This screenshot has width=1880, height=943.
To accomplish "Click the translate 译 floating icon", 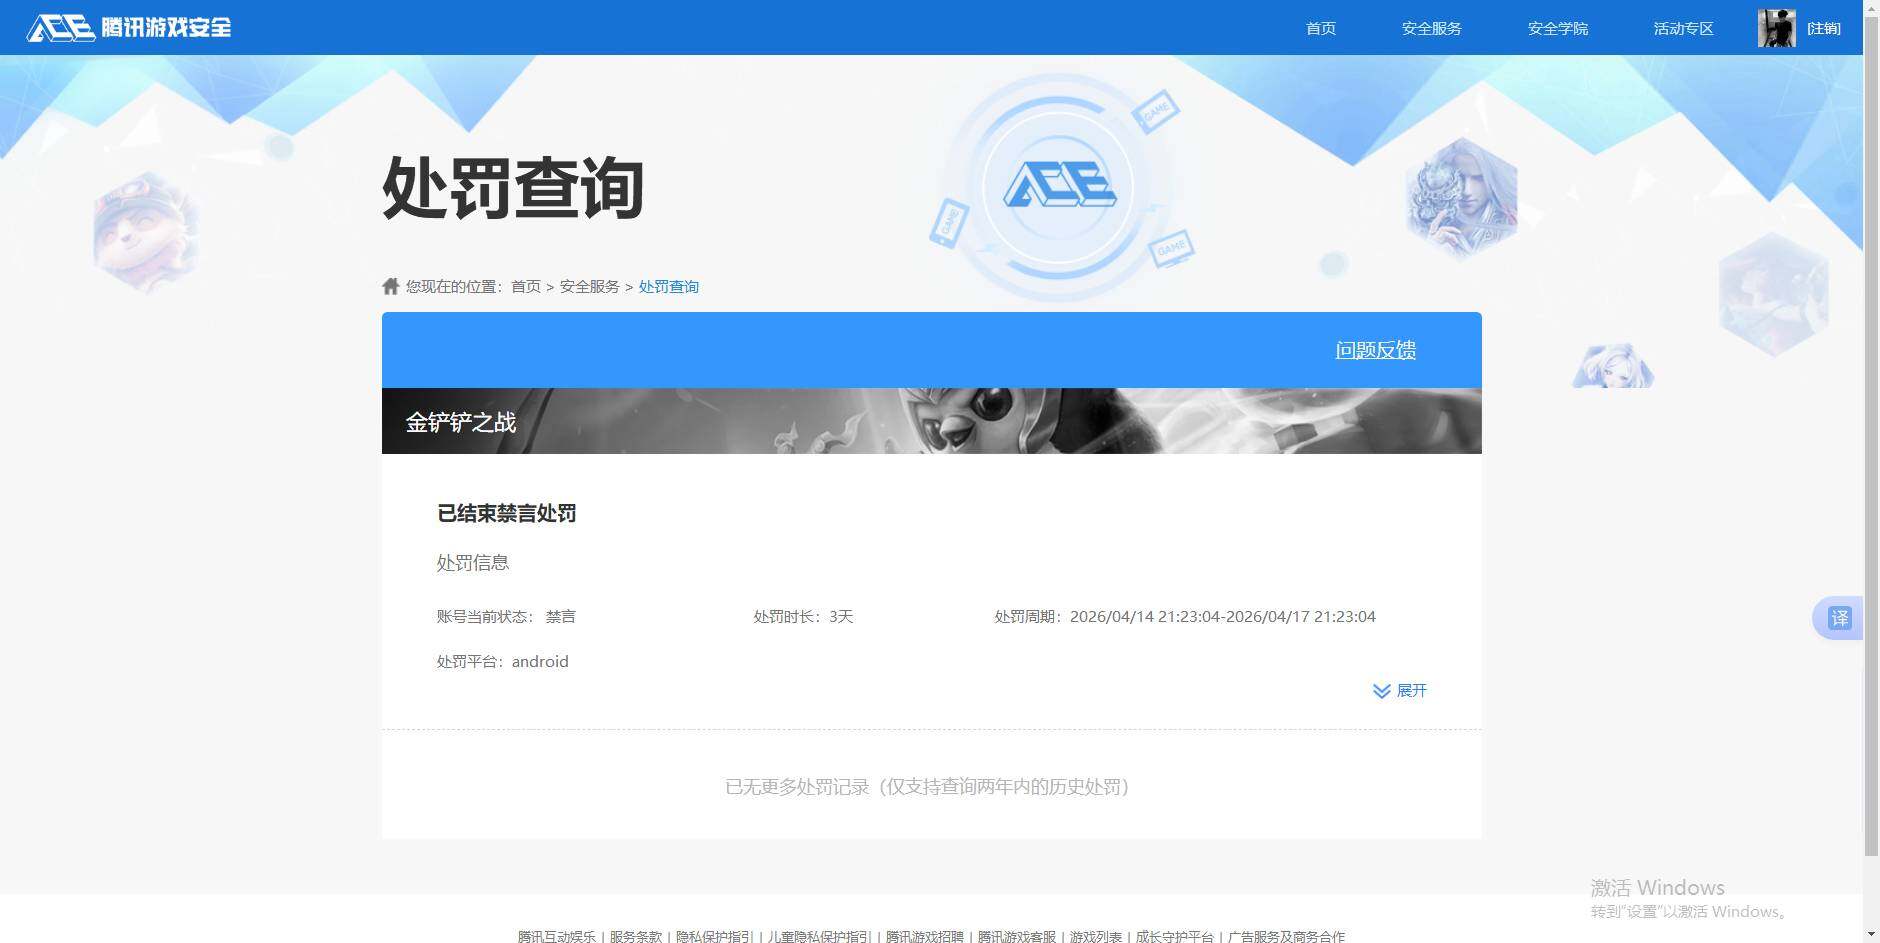I will pyautogui.click(x=1839, y=618).
